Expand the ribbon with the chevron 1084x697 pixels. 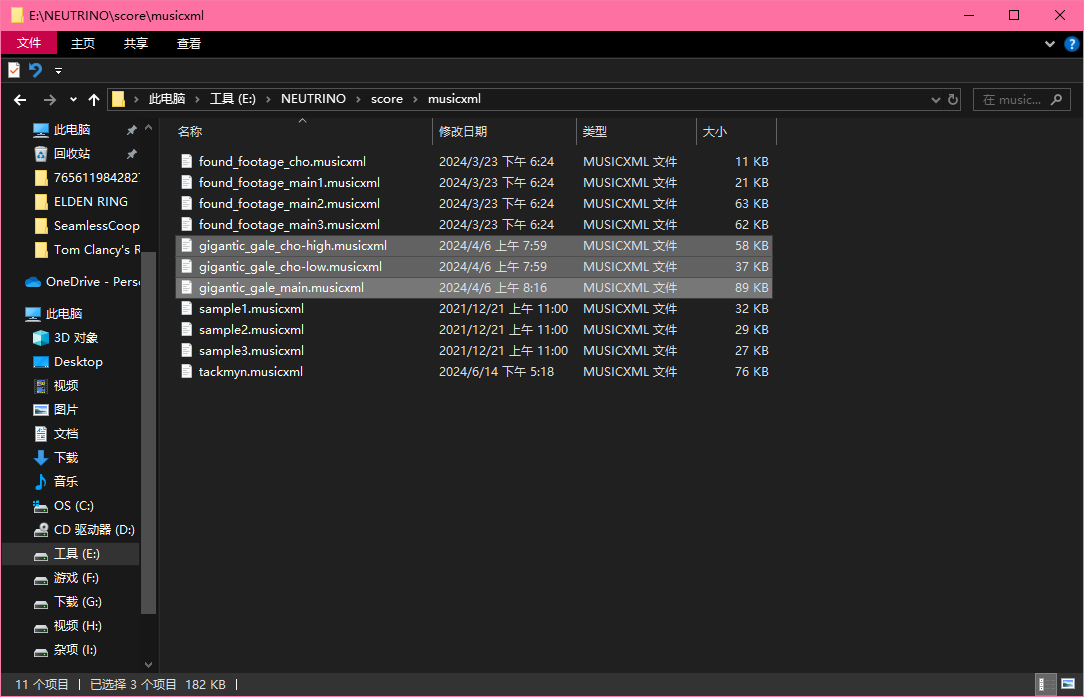pos(1050,44)
